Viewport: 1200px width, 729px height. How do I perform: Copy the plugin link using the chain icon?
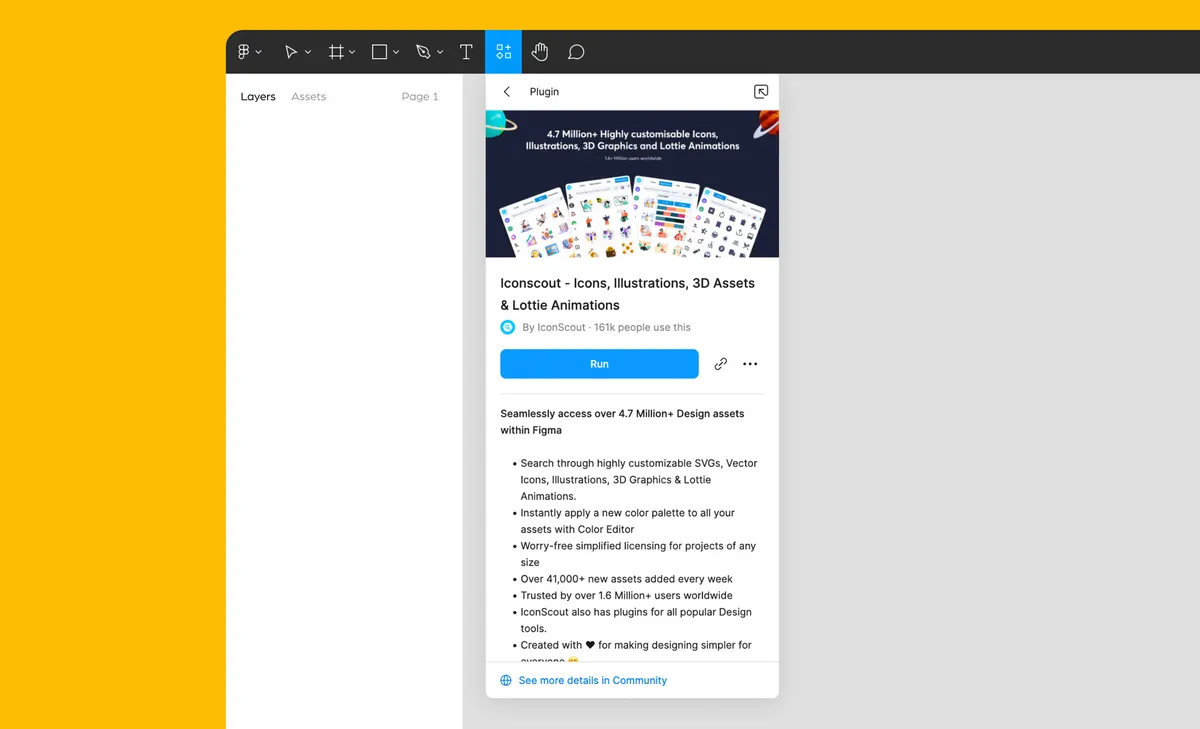click(x=720, y=363)
